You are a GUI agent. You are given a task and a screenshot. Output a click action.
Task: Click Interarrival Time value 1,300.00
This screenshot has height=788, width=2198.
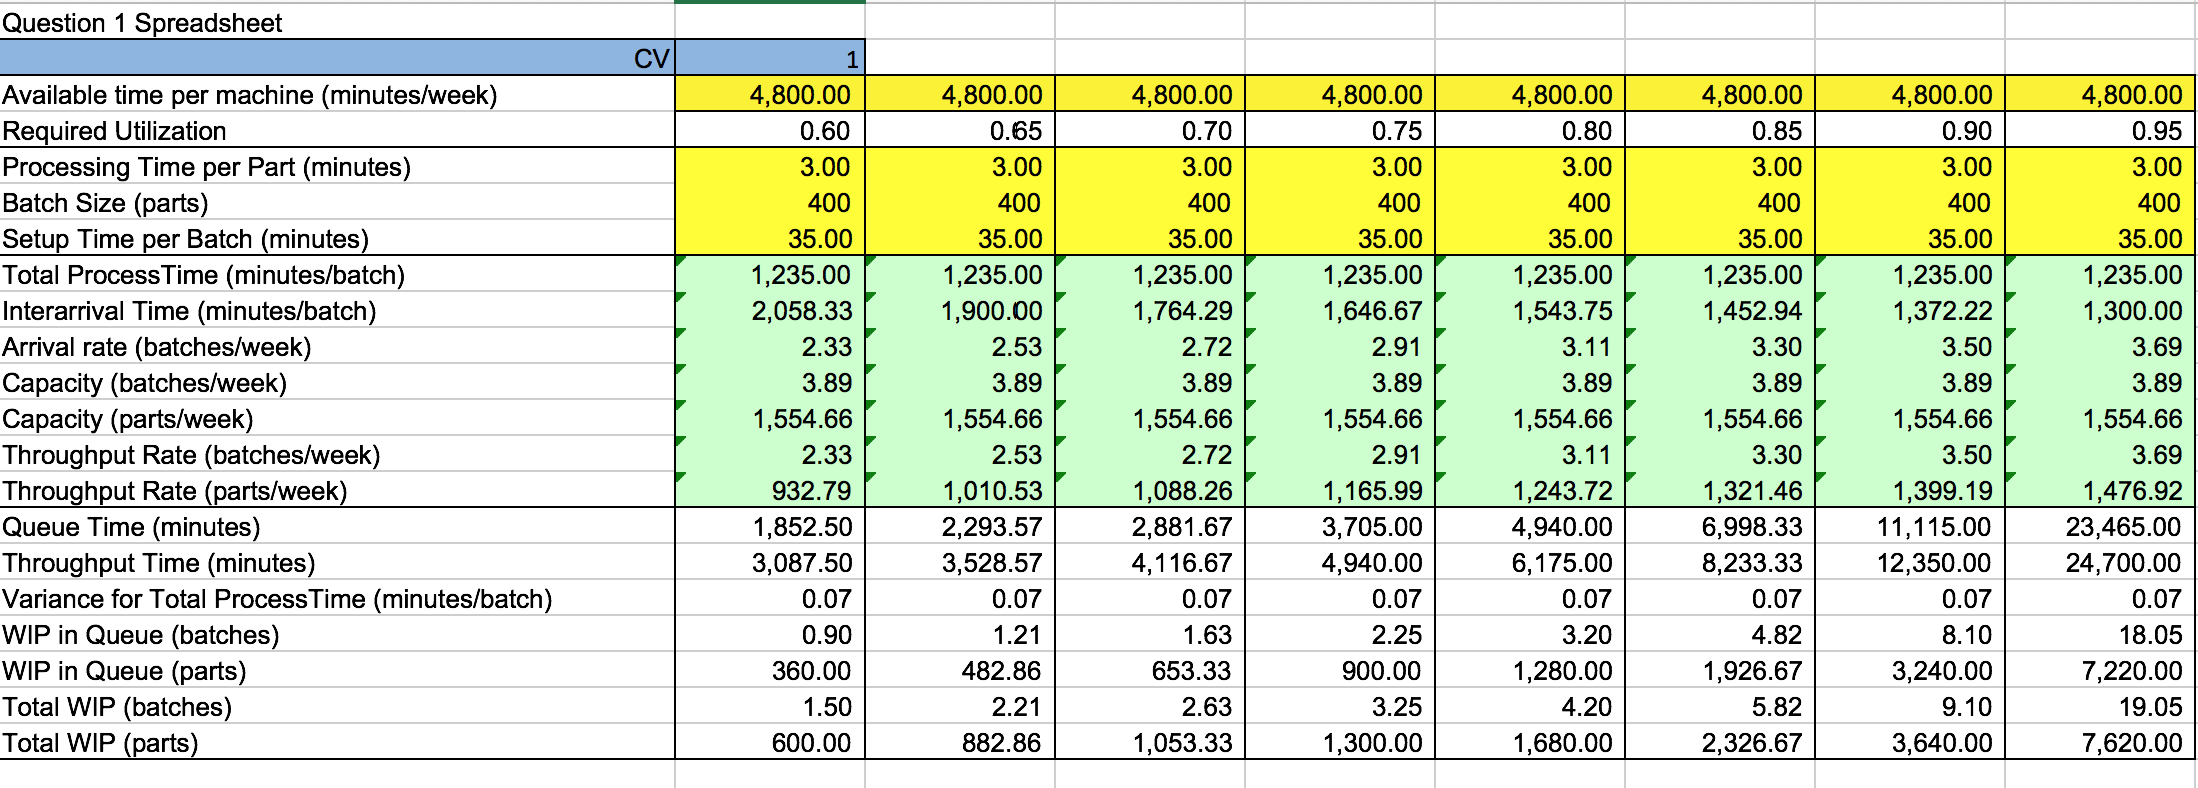point(2132,311)
